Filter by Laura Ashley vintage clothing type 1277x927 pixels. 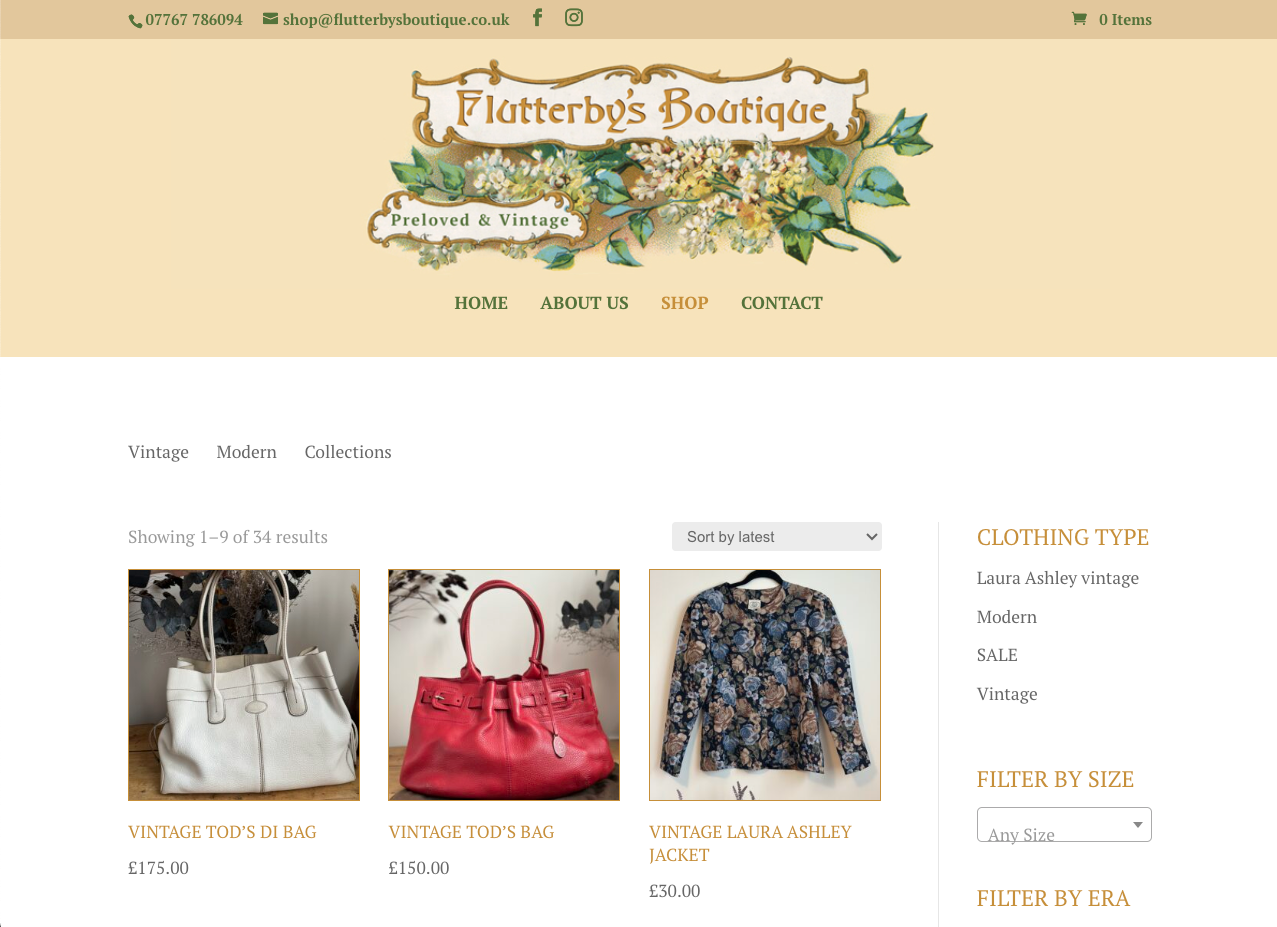1058,578
